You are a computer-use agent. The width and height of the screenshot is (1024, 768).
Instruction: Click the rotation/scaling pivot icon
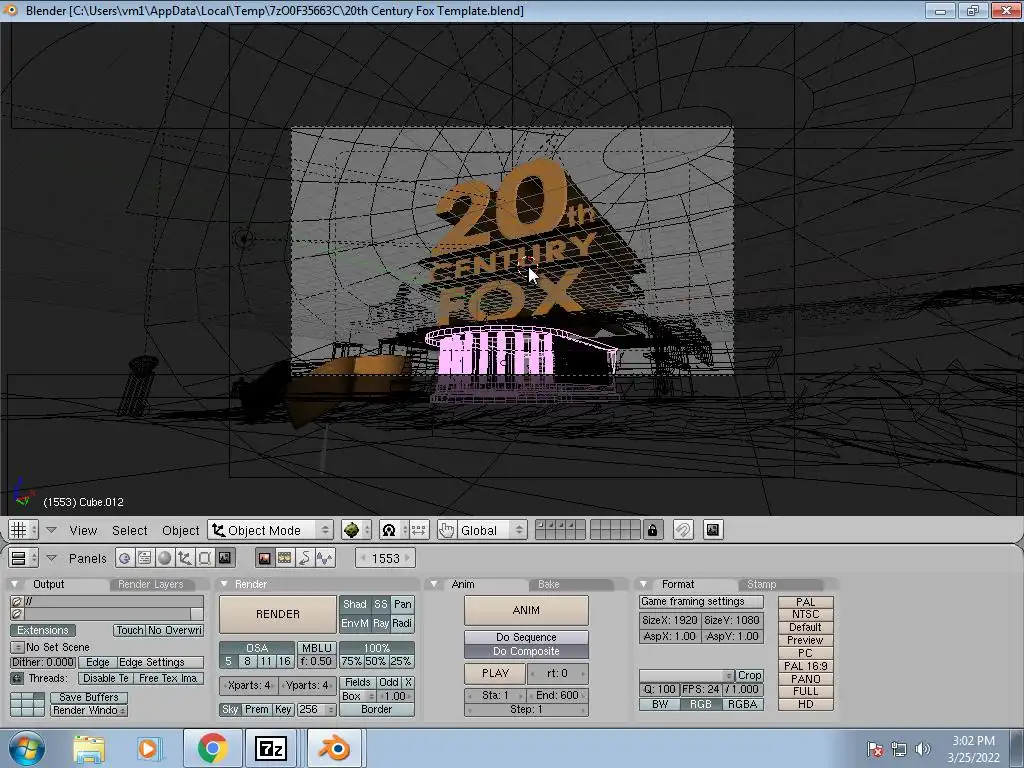click(x=394, y=530)
